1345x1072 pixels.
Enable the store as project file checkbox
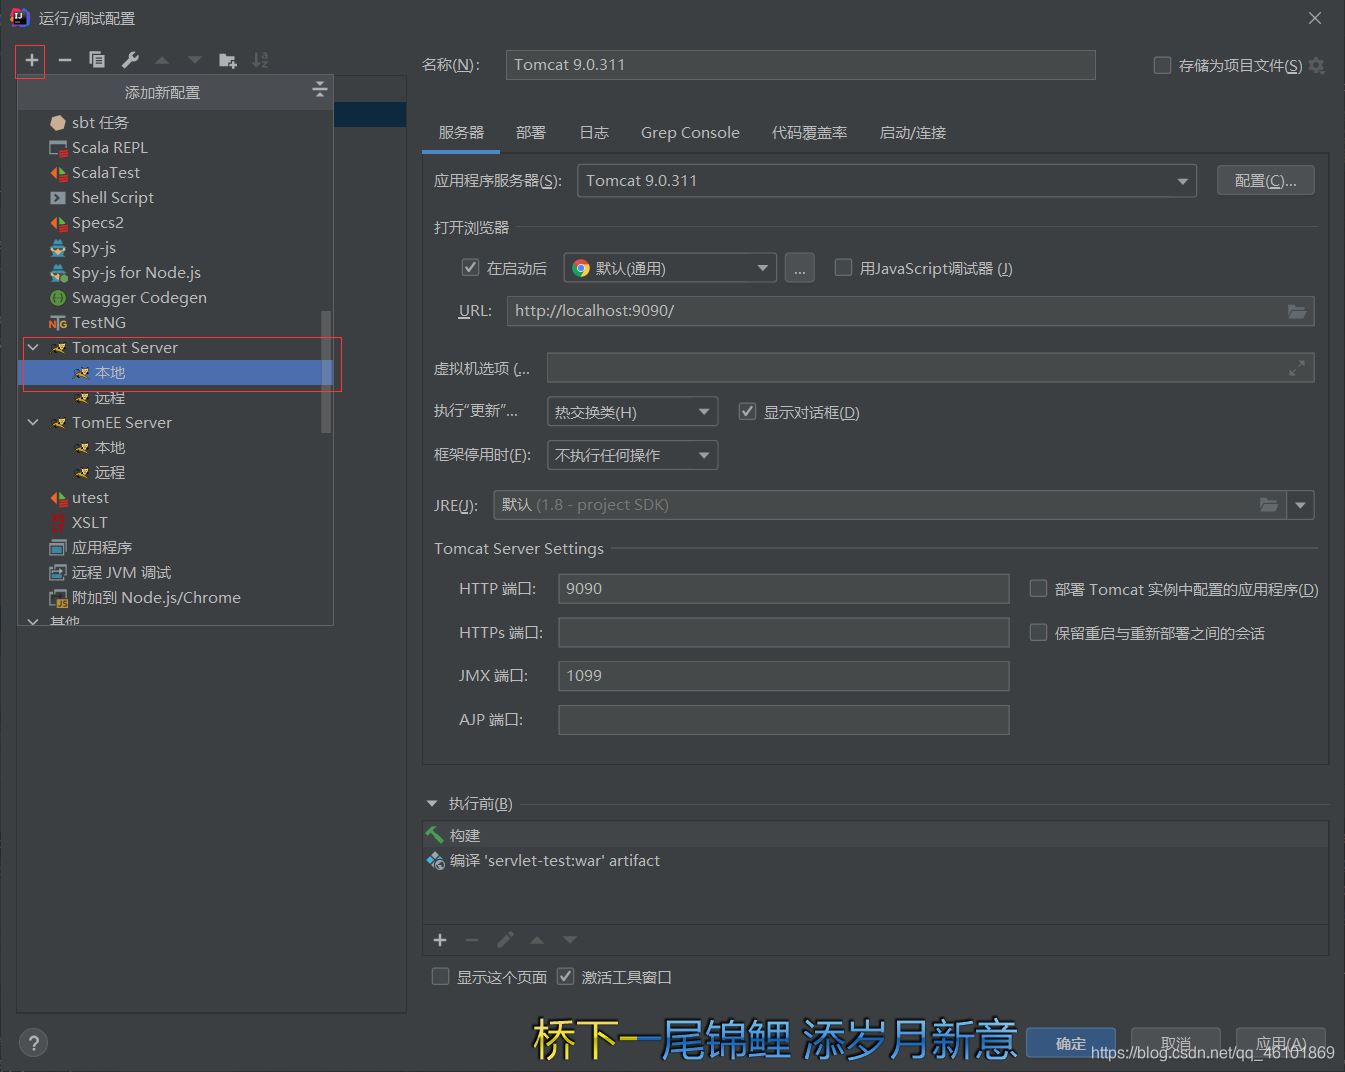point(1162,65)
